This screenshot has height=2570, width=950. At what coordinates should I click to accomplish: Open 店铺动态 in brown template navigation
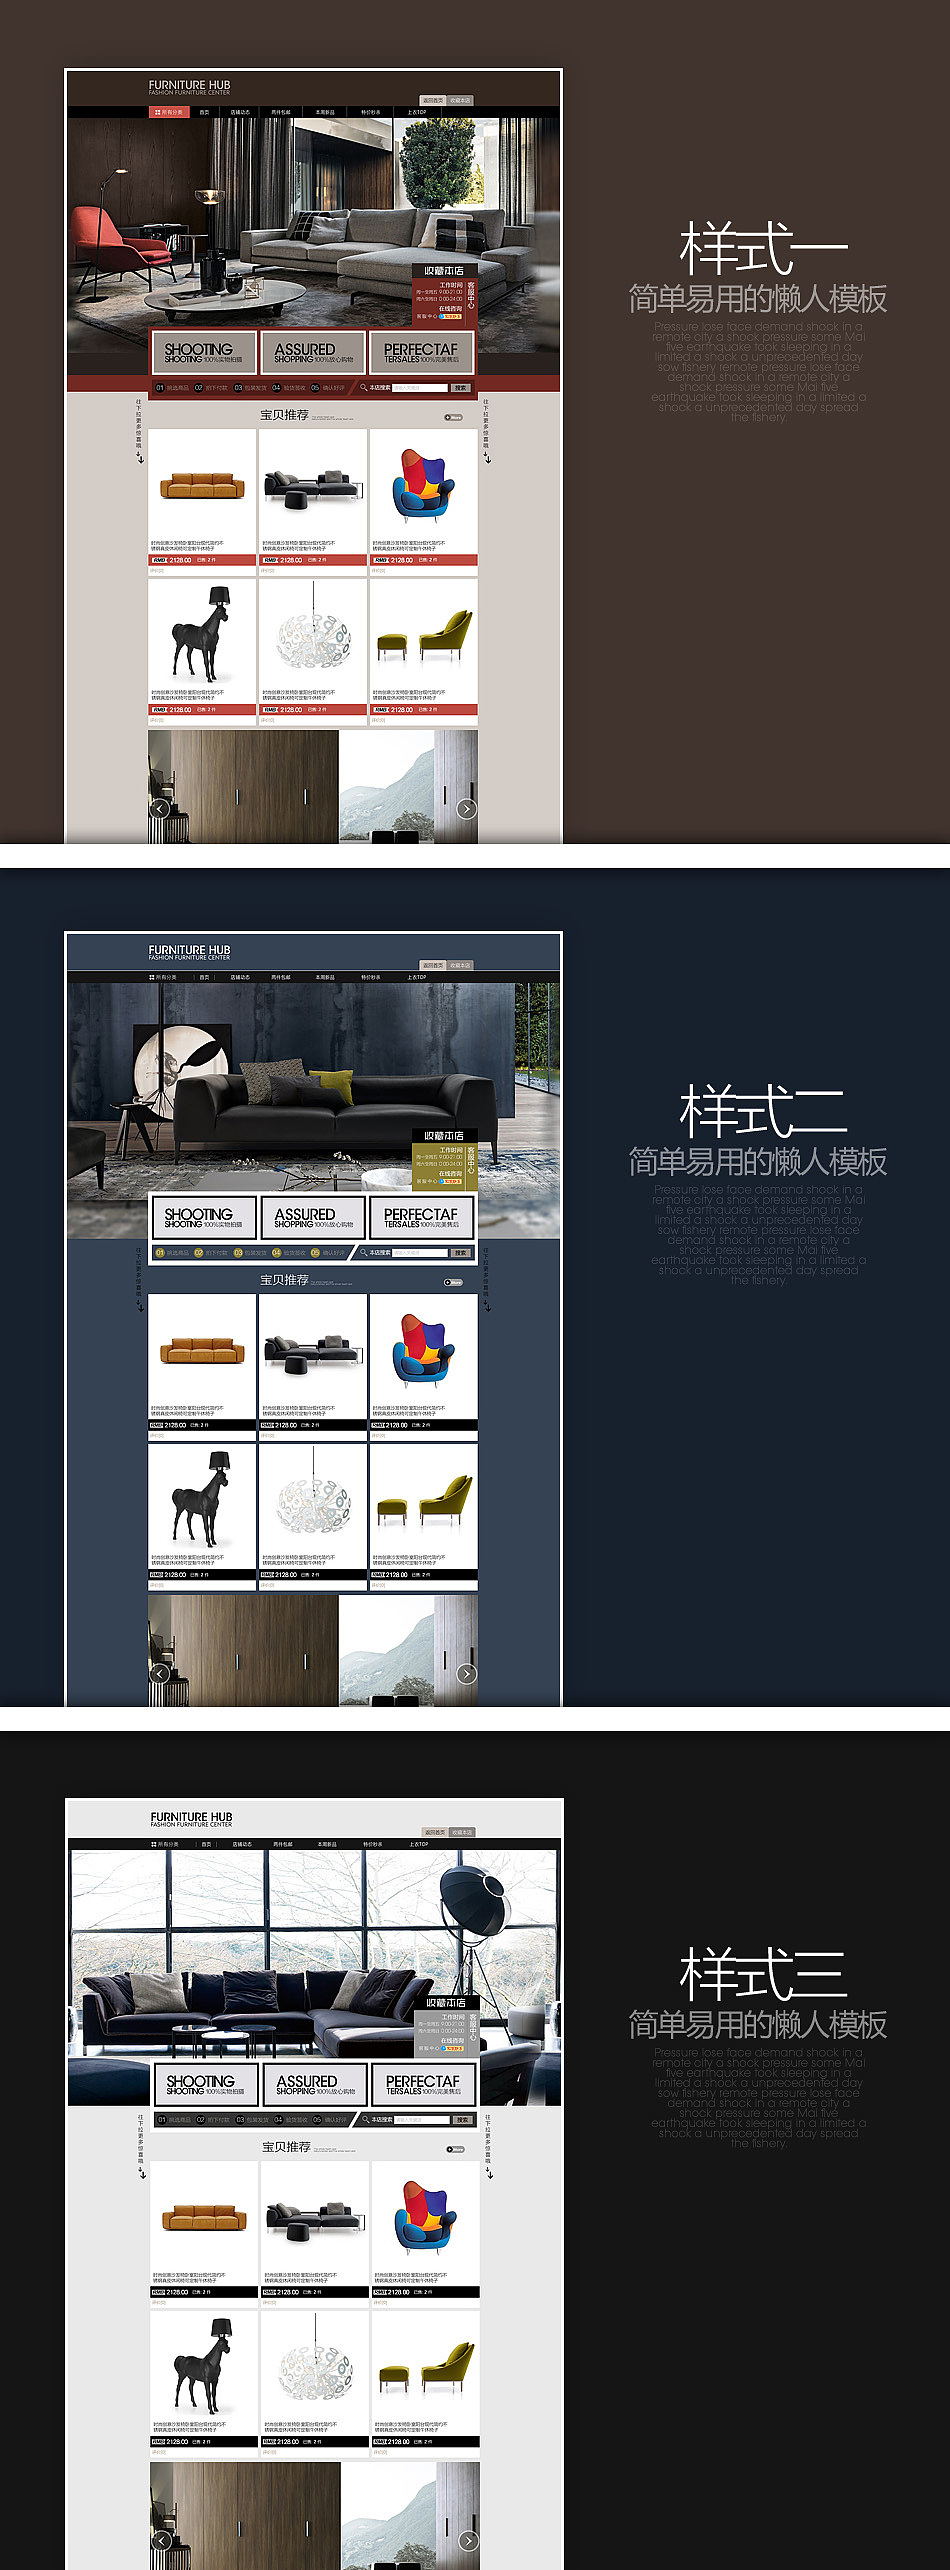tap(240, 112)
